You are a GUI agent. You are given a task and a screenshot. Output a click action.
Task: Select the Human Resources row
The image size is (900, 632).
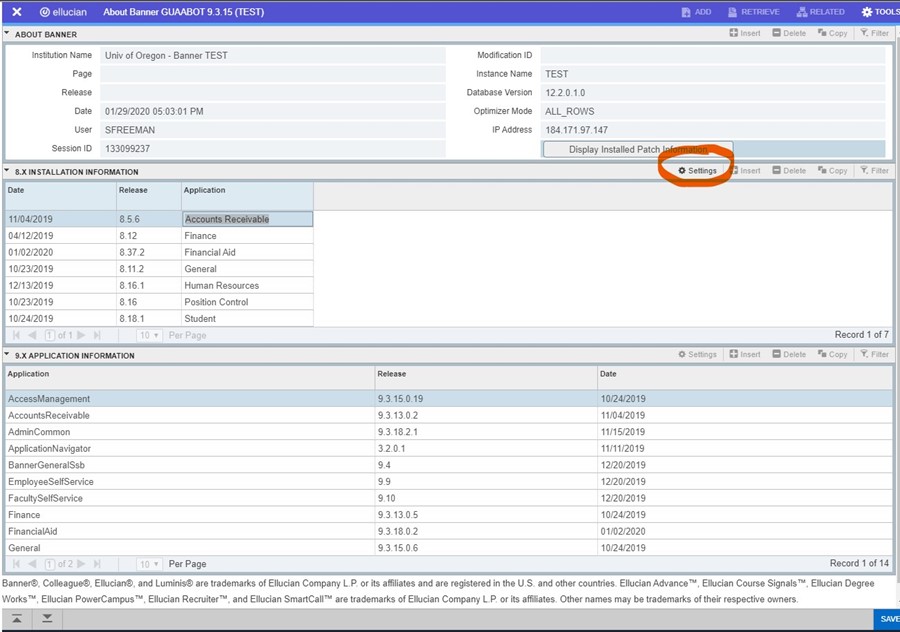tap(160, 285)
